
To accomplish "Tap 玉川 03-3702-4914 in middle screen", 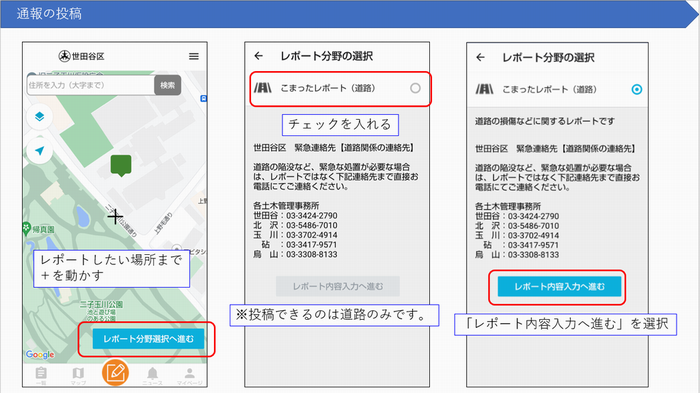I will pos(296,235).
